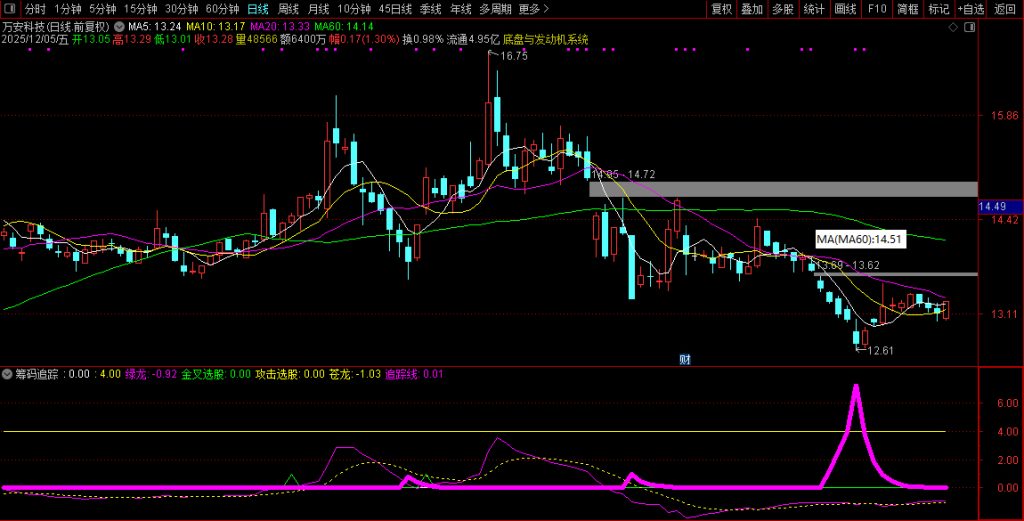1024x521 pixels.
Task: Toggle the left sidebar panel icon
Action: [x=10, y=9]
